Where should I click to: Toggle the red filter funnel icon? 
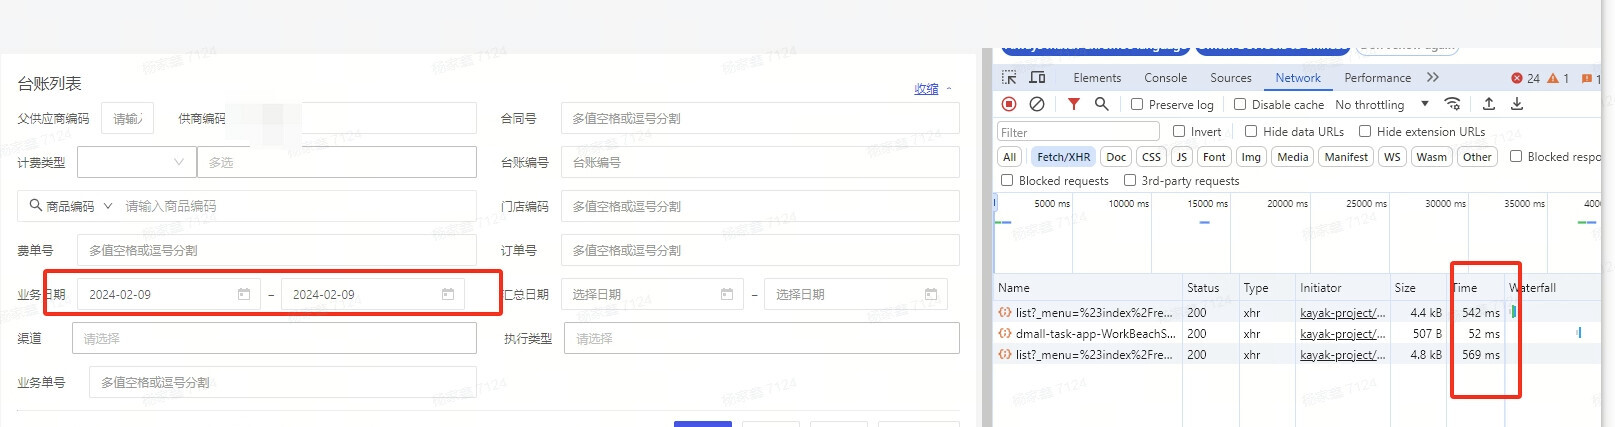[1073, 104]
